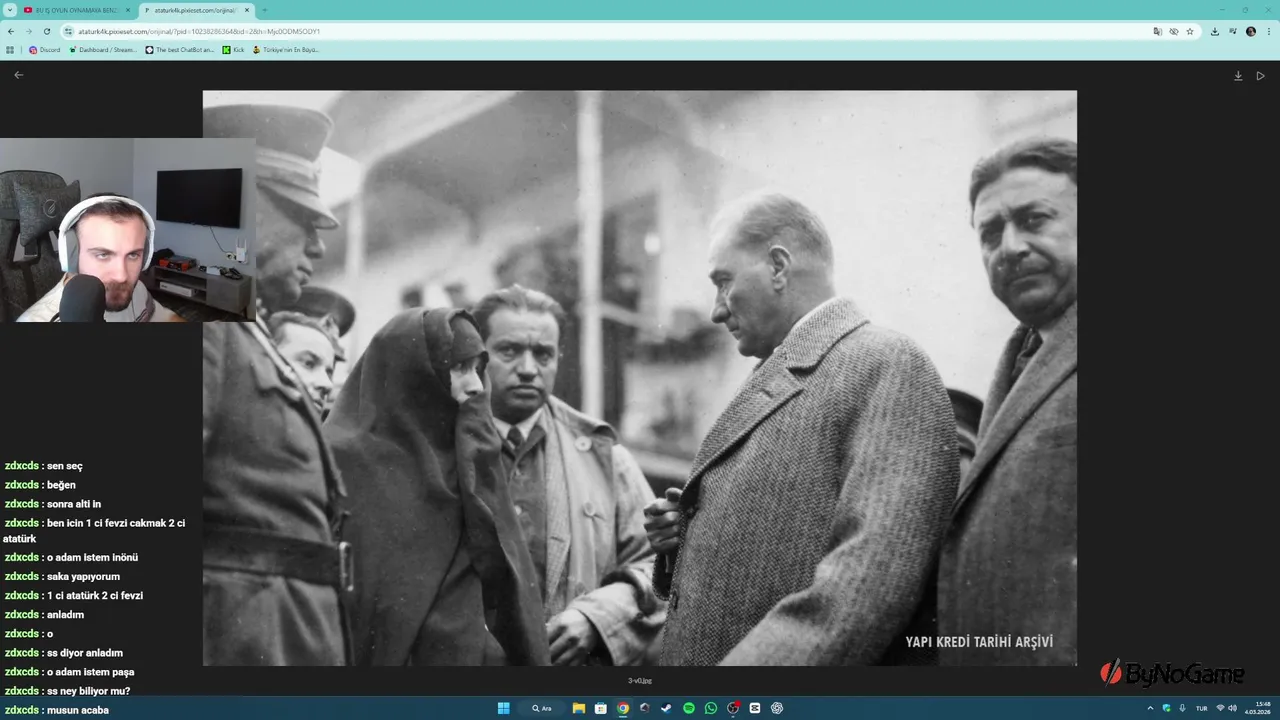Click the microphone icon in system tray
Screen dimensions: 1280x720
pos(1182,708)
